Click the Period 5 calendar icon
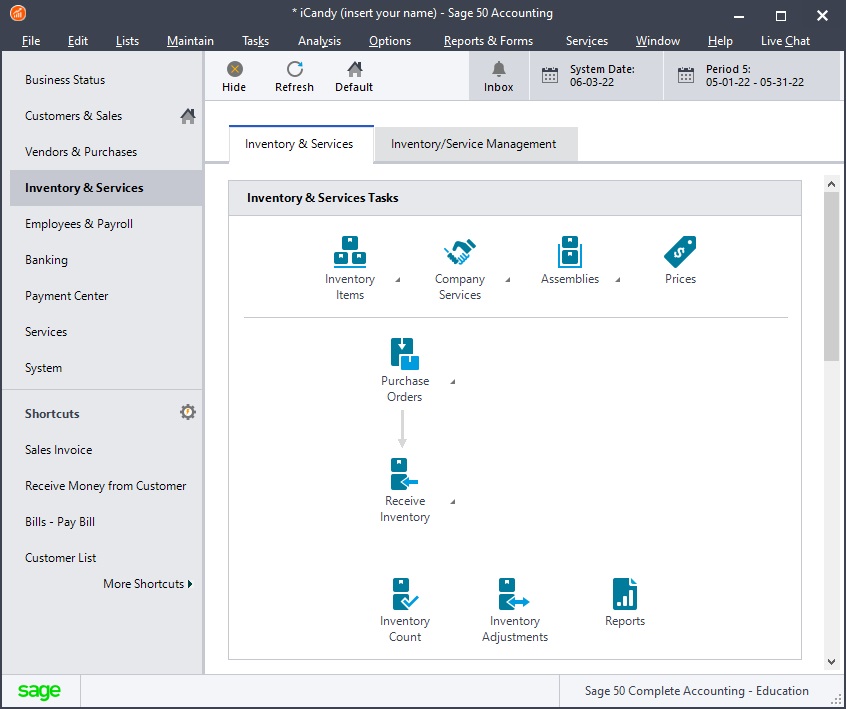Screen dimensions: 846x709 [686, 76]
